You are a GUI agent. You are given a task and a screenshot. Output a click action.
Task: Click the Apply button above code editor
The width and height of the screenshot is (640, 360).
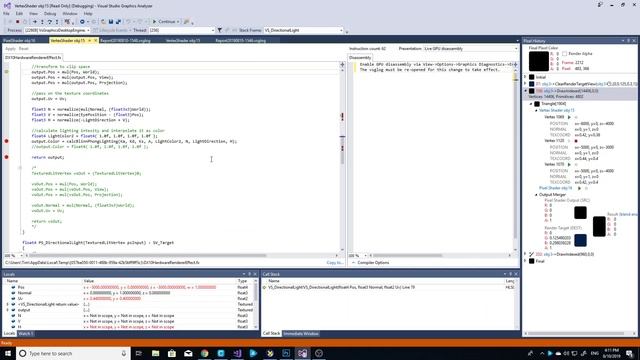pyautogui.click(x=10, y=49)
